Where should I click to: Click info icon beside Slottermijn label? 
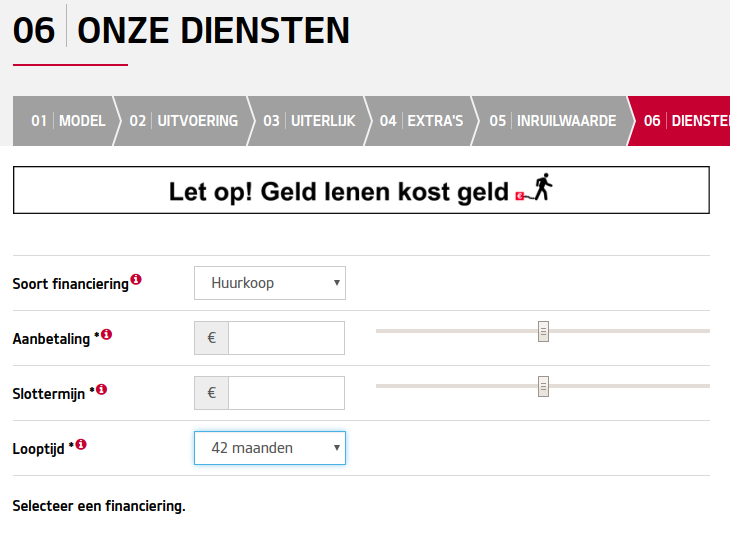tap(101, 389)
